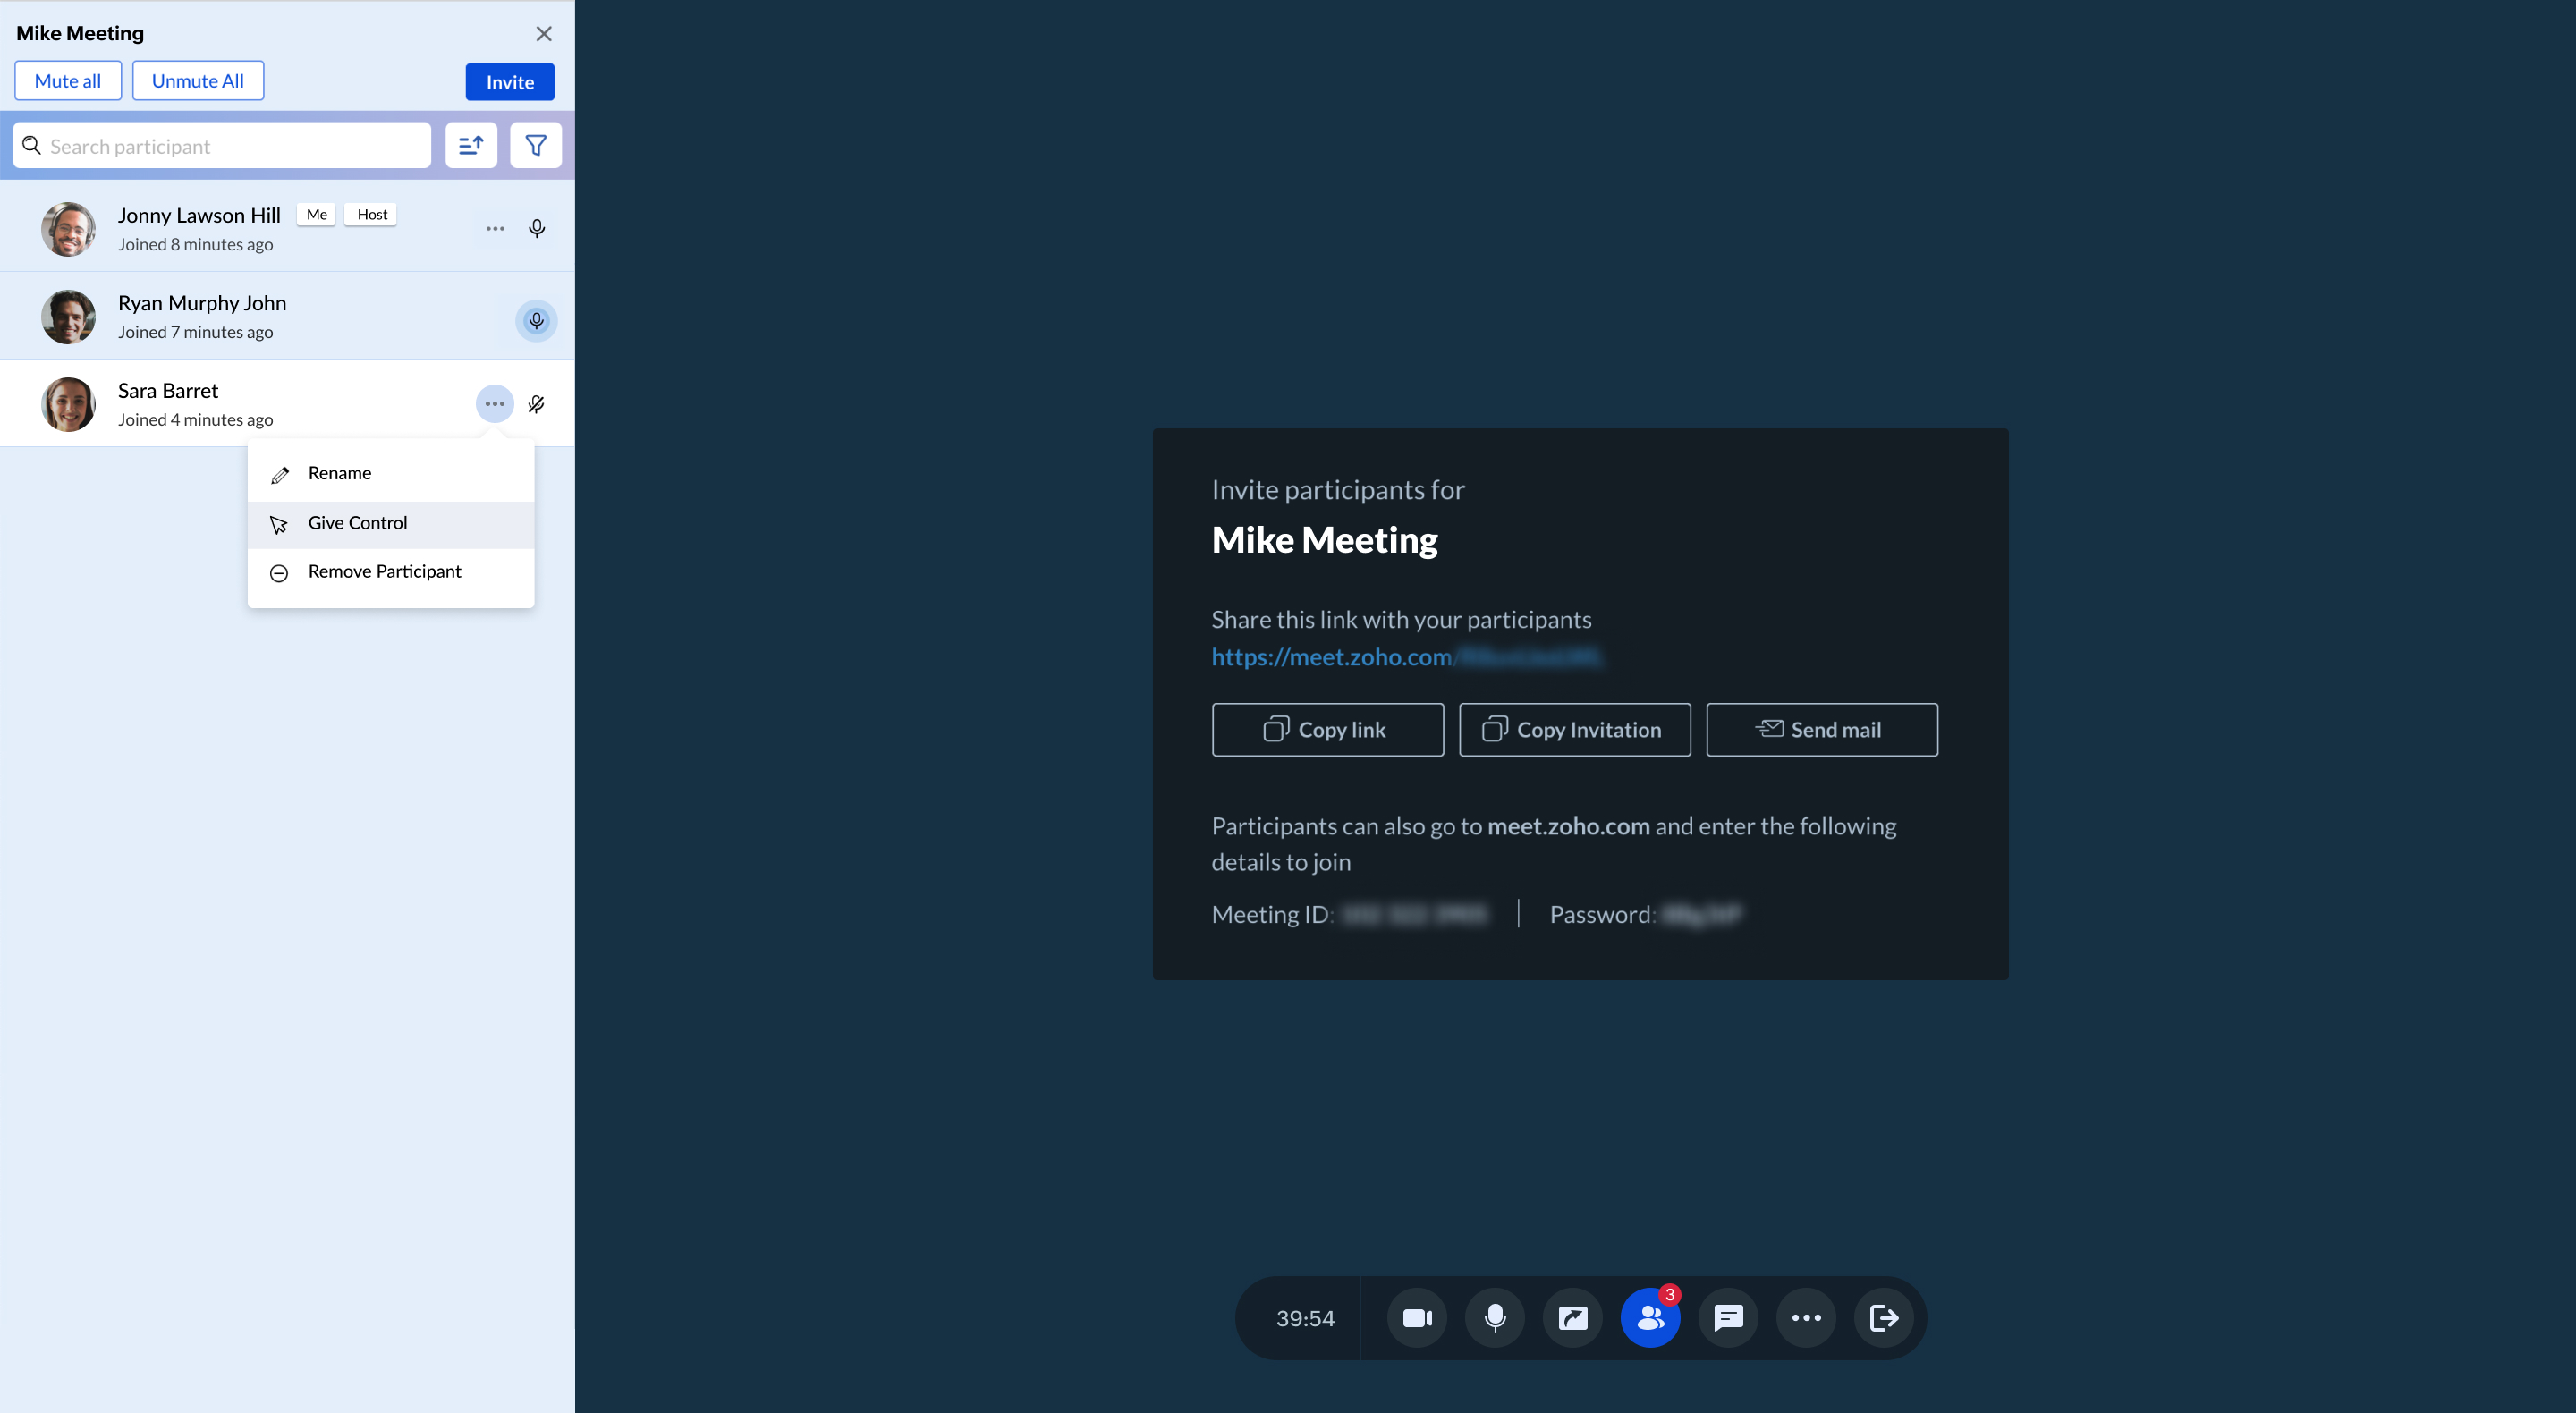Click the Copy link button
Screen dimensions: 2576x1413
pyautogui.click(x=1327, y=727)
